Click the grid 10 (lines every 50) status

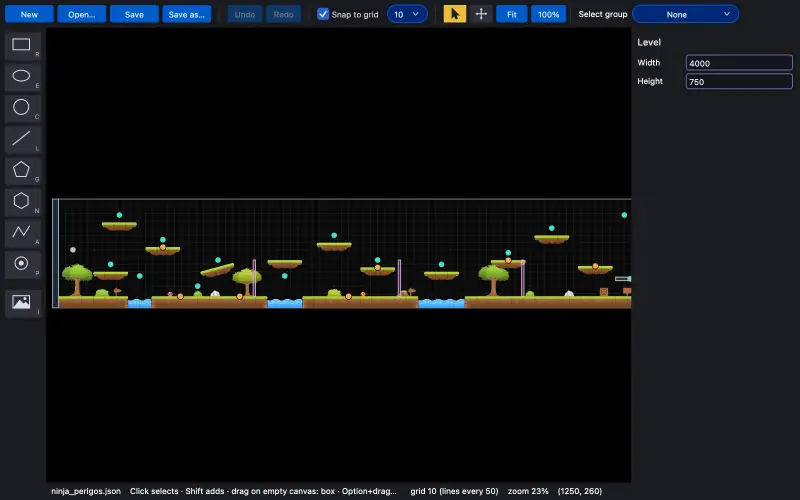pos(454,491)
